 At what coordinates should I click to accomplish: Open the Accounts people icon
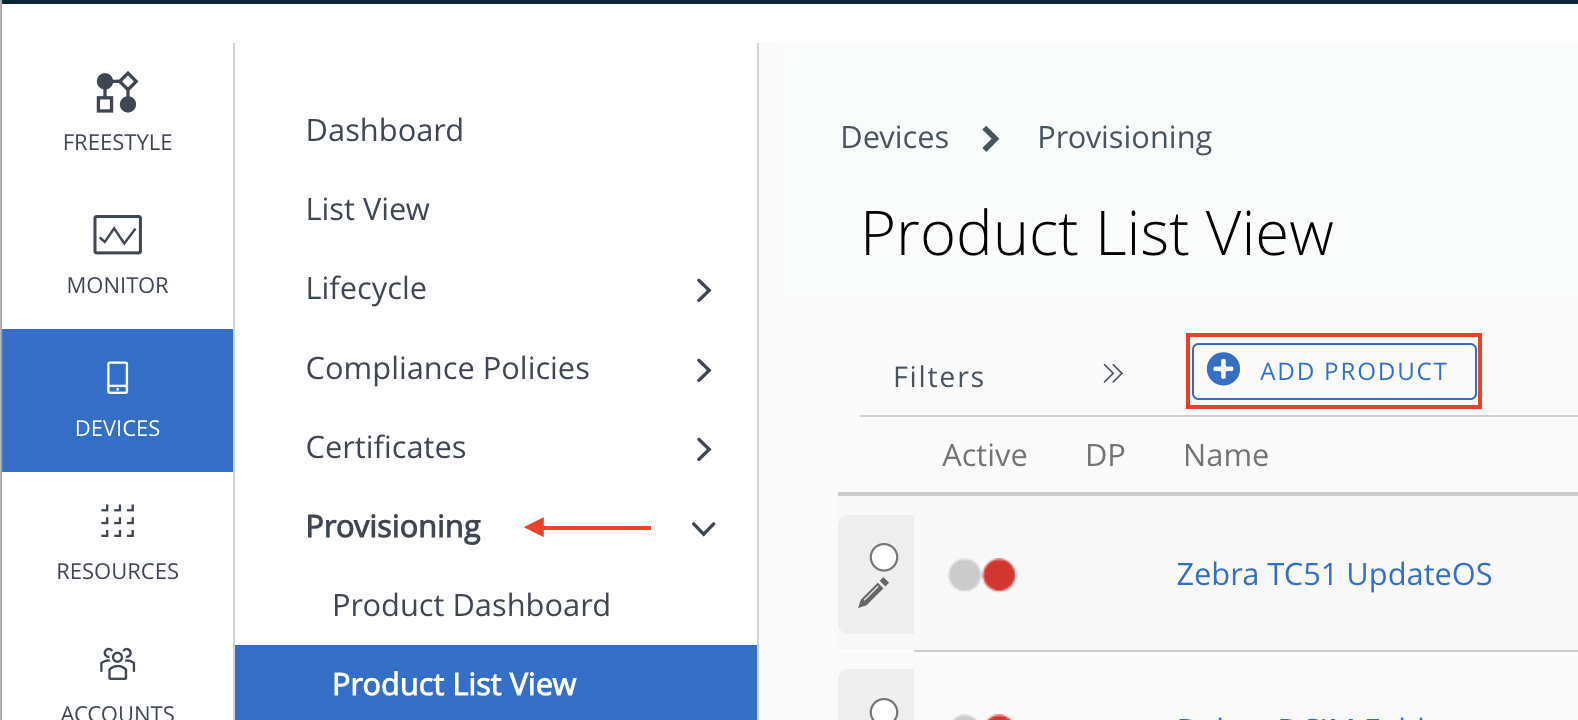(x=117, y=663)
